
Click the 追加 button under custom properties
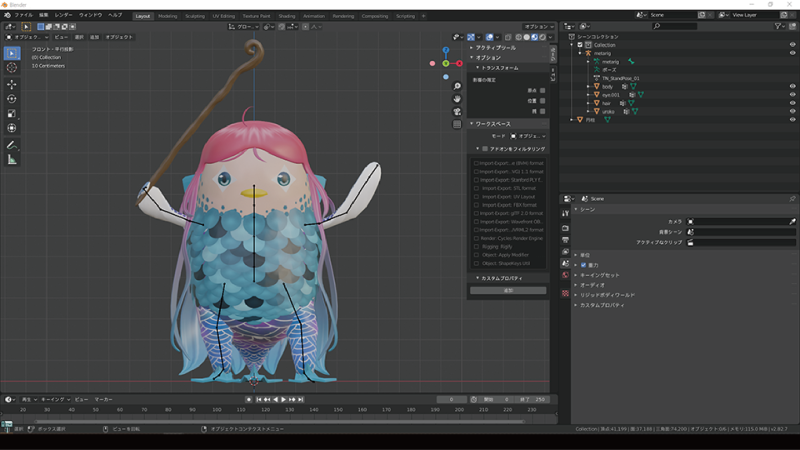(x=508, y=290)
